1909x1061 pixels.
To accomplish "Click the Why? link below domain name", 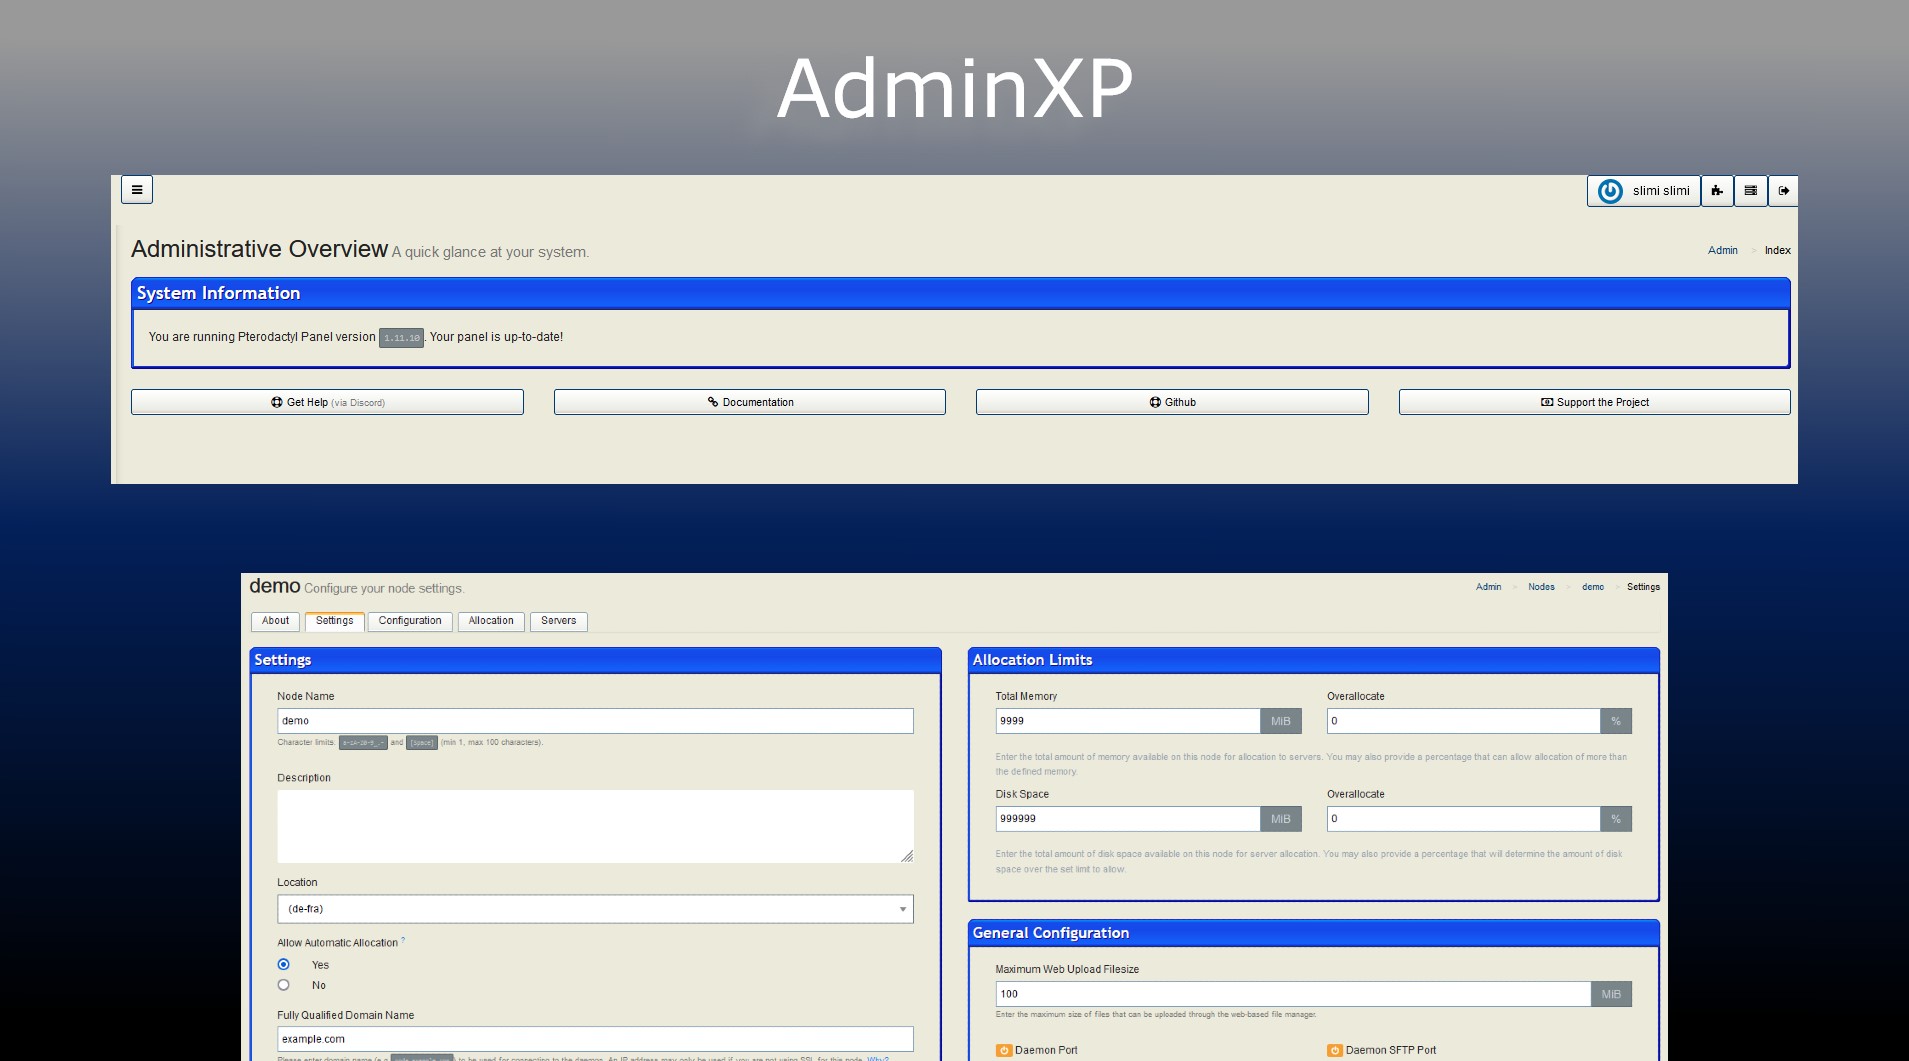I will click(x=876, y=1058).
